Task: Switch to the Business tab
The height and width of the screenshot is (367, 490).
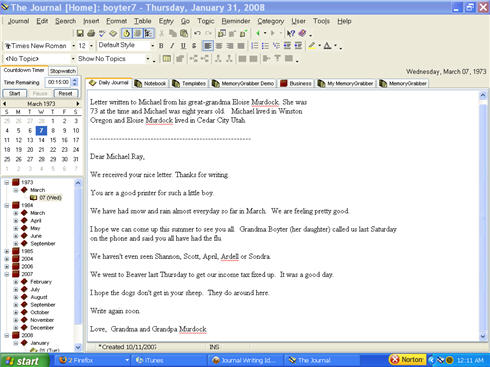Action: (296, 83)
